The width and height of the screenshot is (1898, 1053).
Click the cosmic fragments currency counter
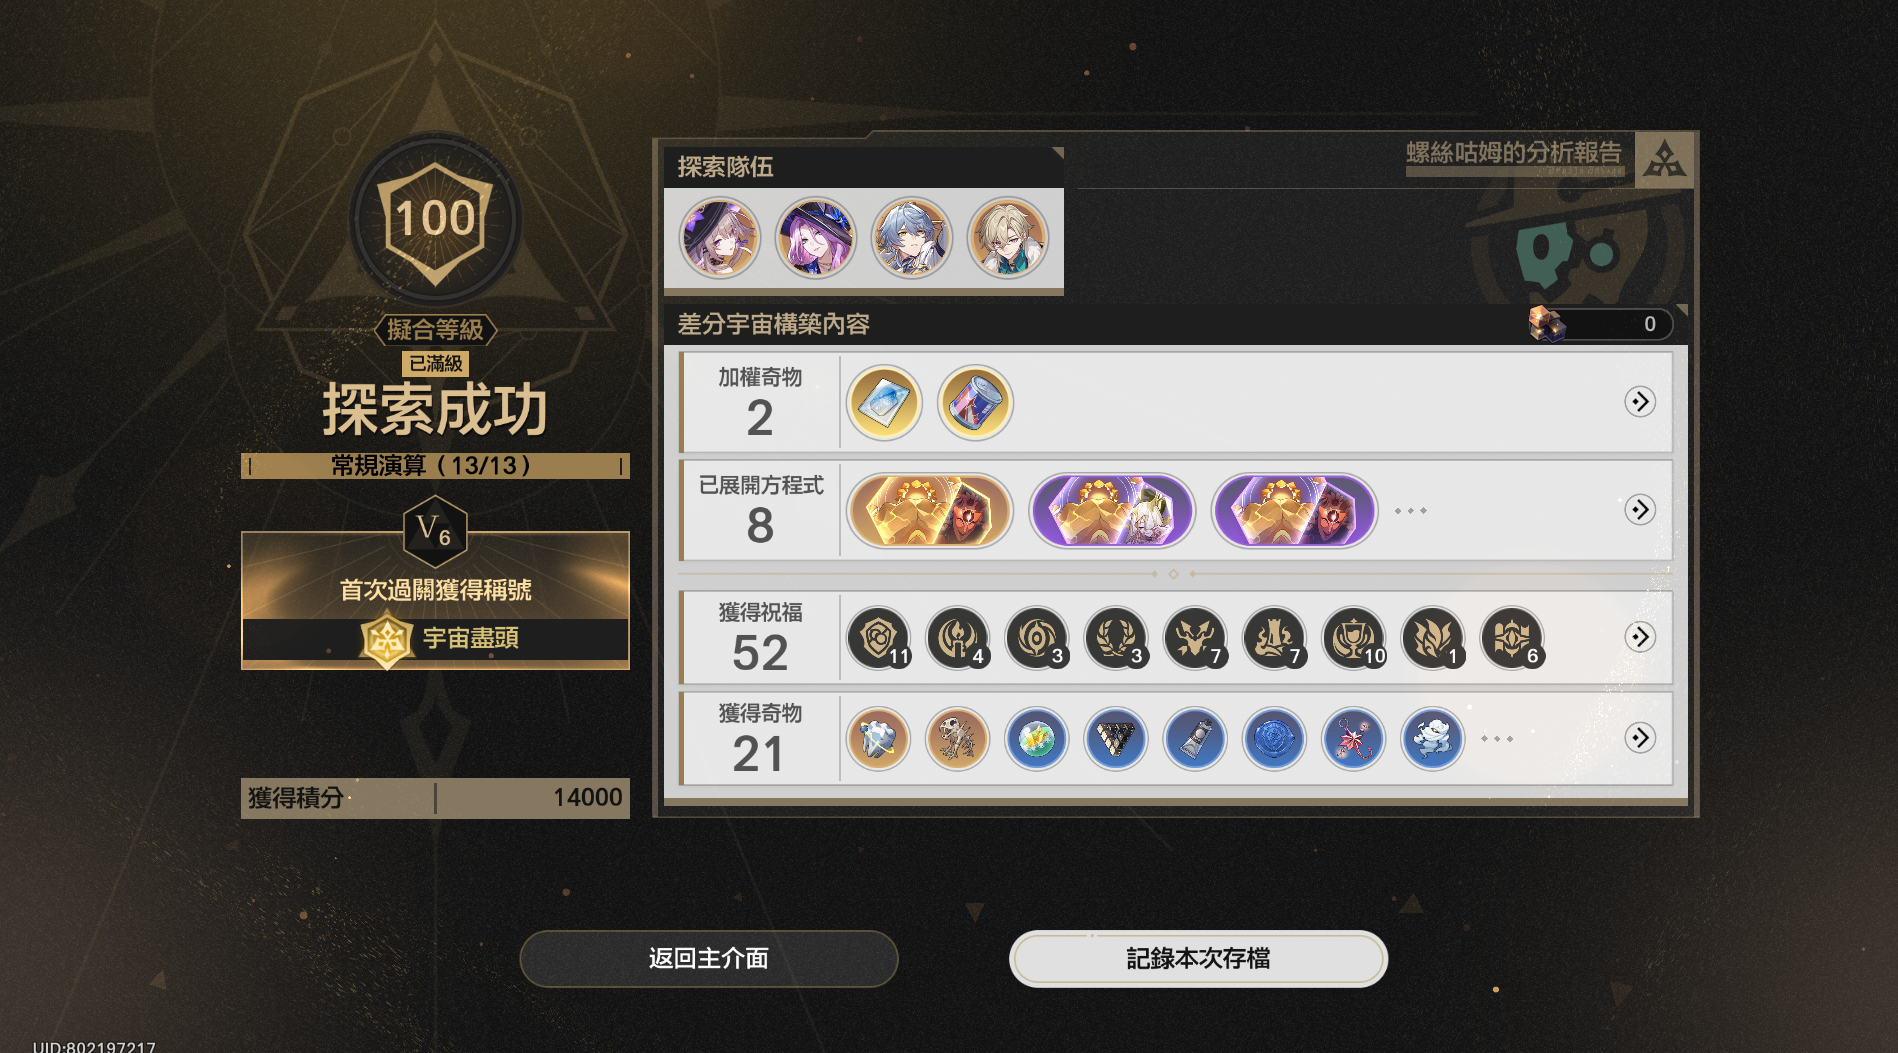click(1600, 324)
